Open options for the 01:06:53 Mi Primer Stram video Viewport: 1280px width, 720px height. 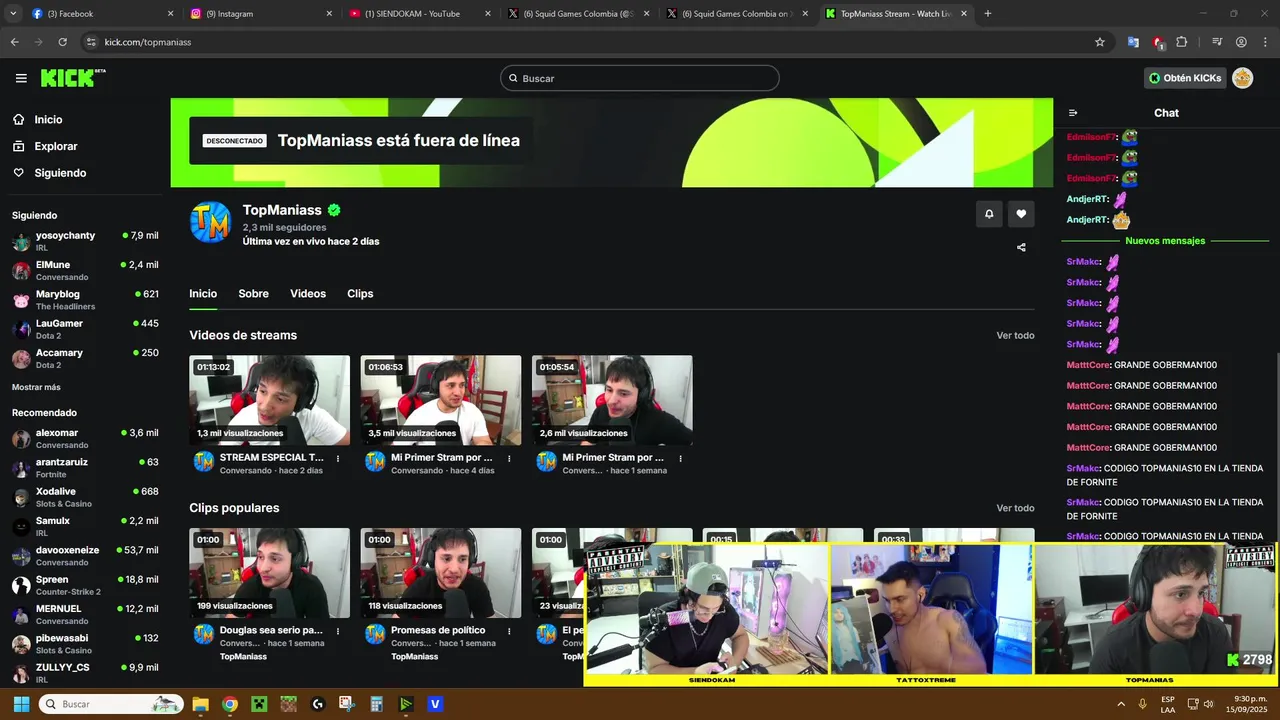coord(509,459)
